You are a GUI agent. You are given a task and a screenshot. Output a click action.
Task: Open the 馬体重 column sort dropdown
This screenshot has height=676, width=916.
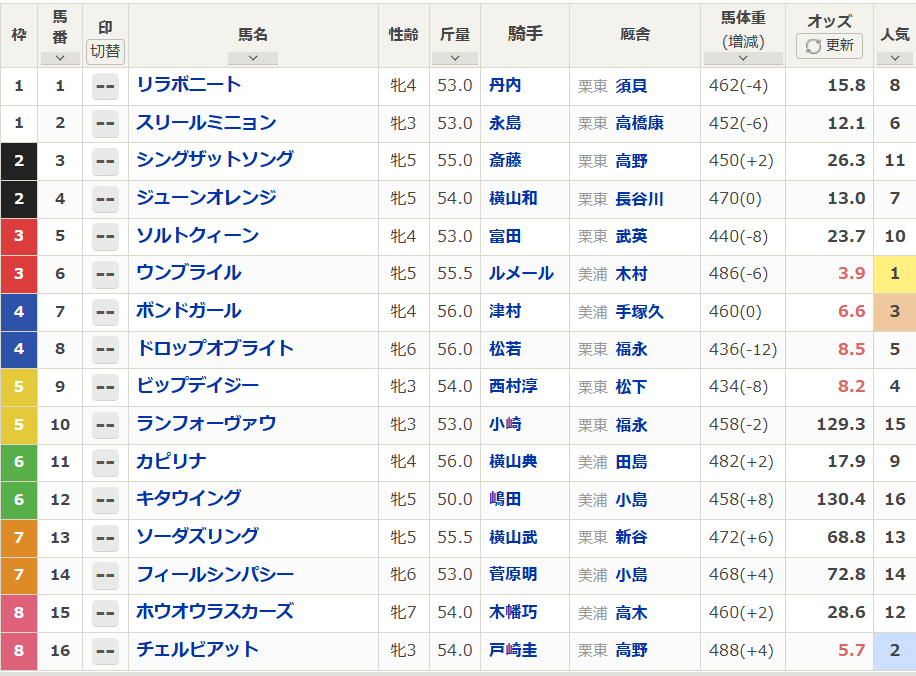[742, 58]
